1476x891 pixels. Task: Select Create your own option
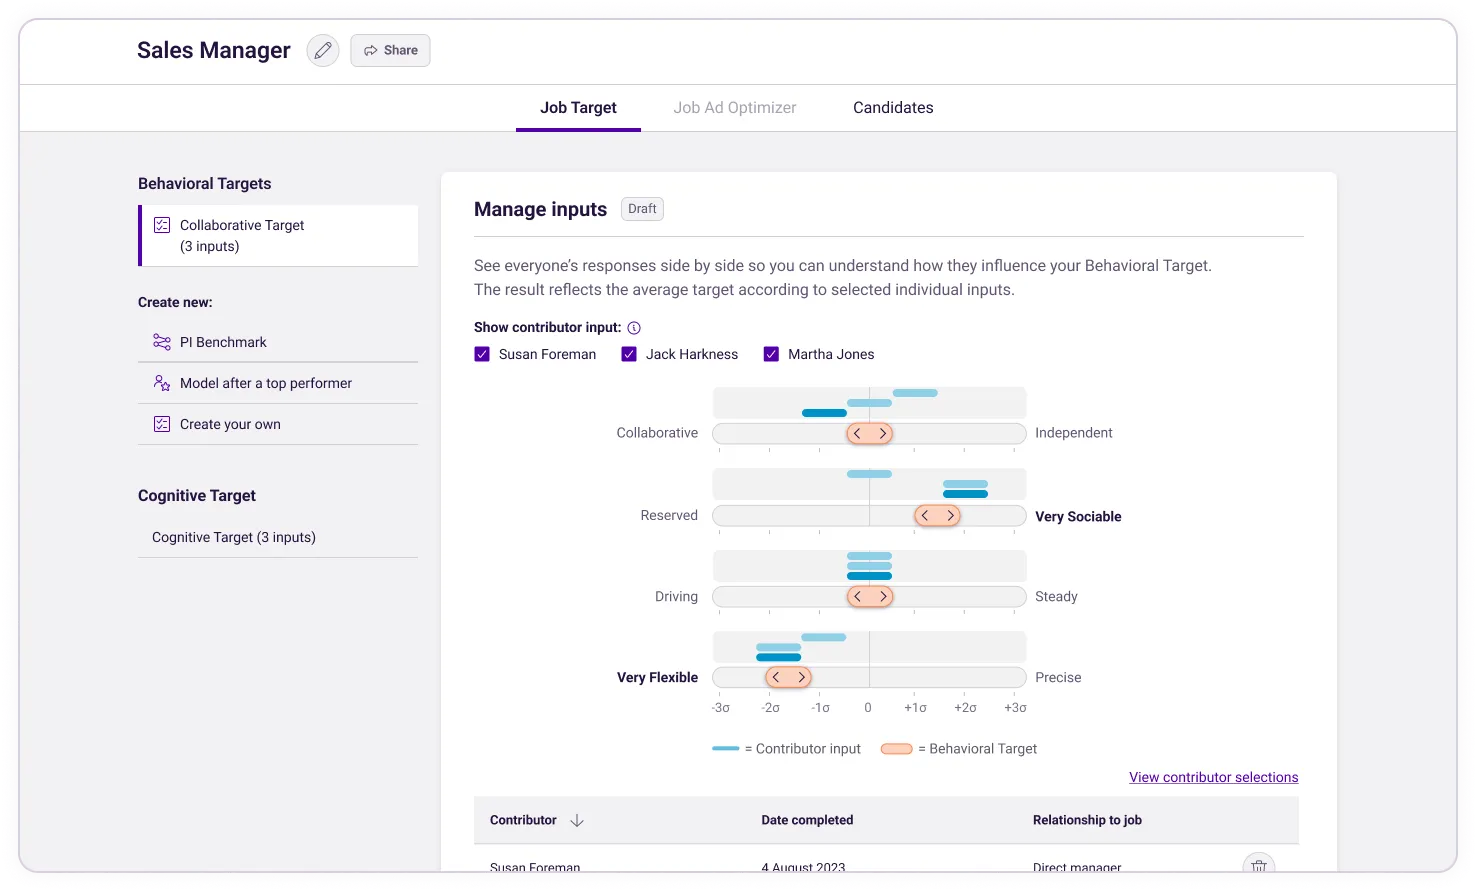[x=278, y=424]
